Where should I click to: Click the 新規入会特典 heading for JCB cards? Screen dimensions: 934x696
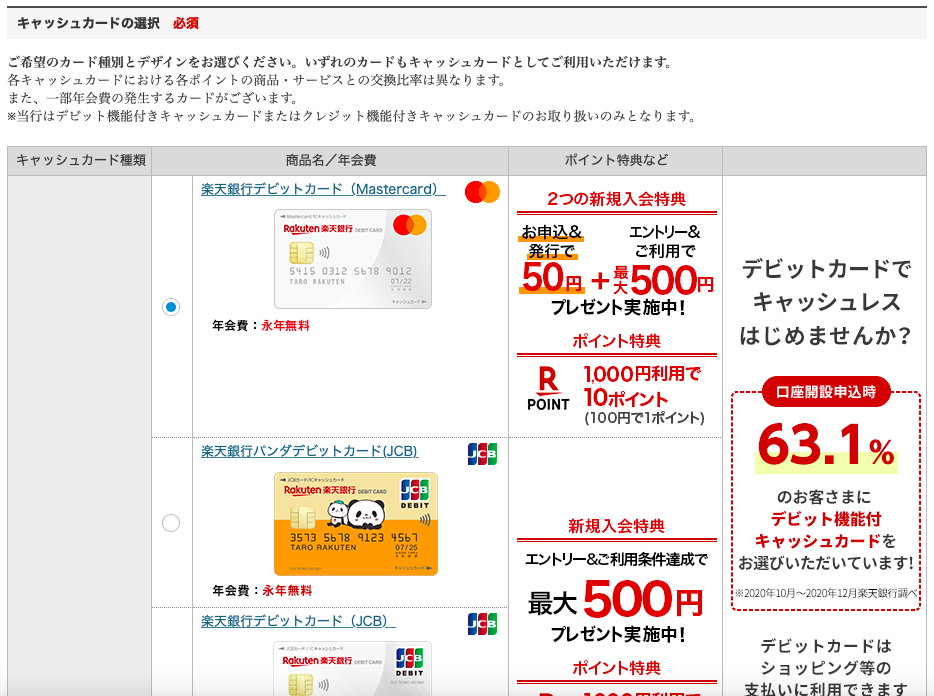(617, 526)
